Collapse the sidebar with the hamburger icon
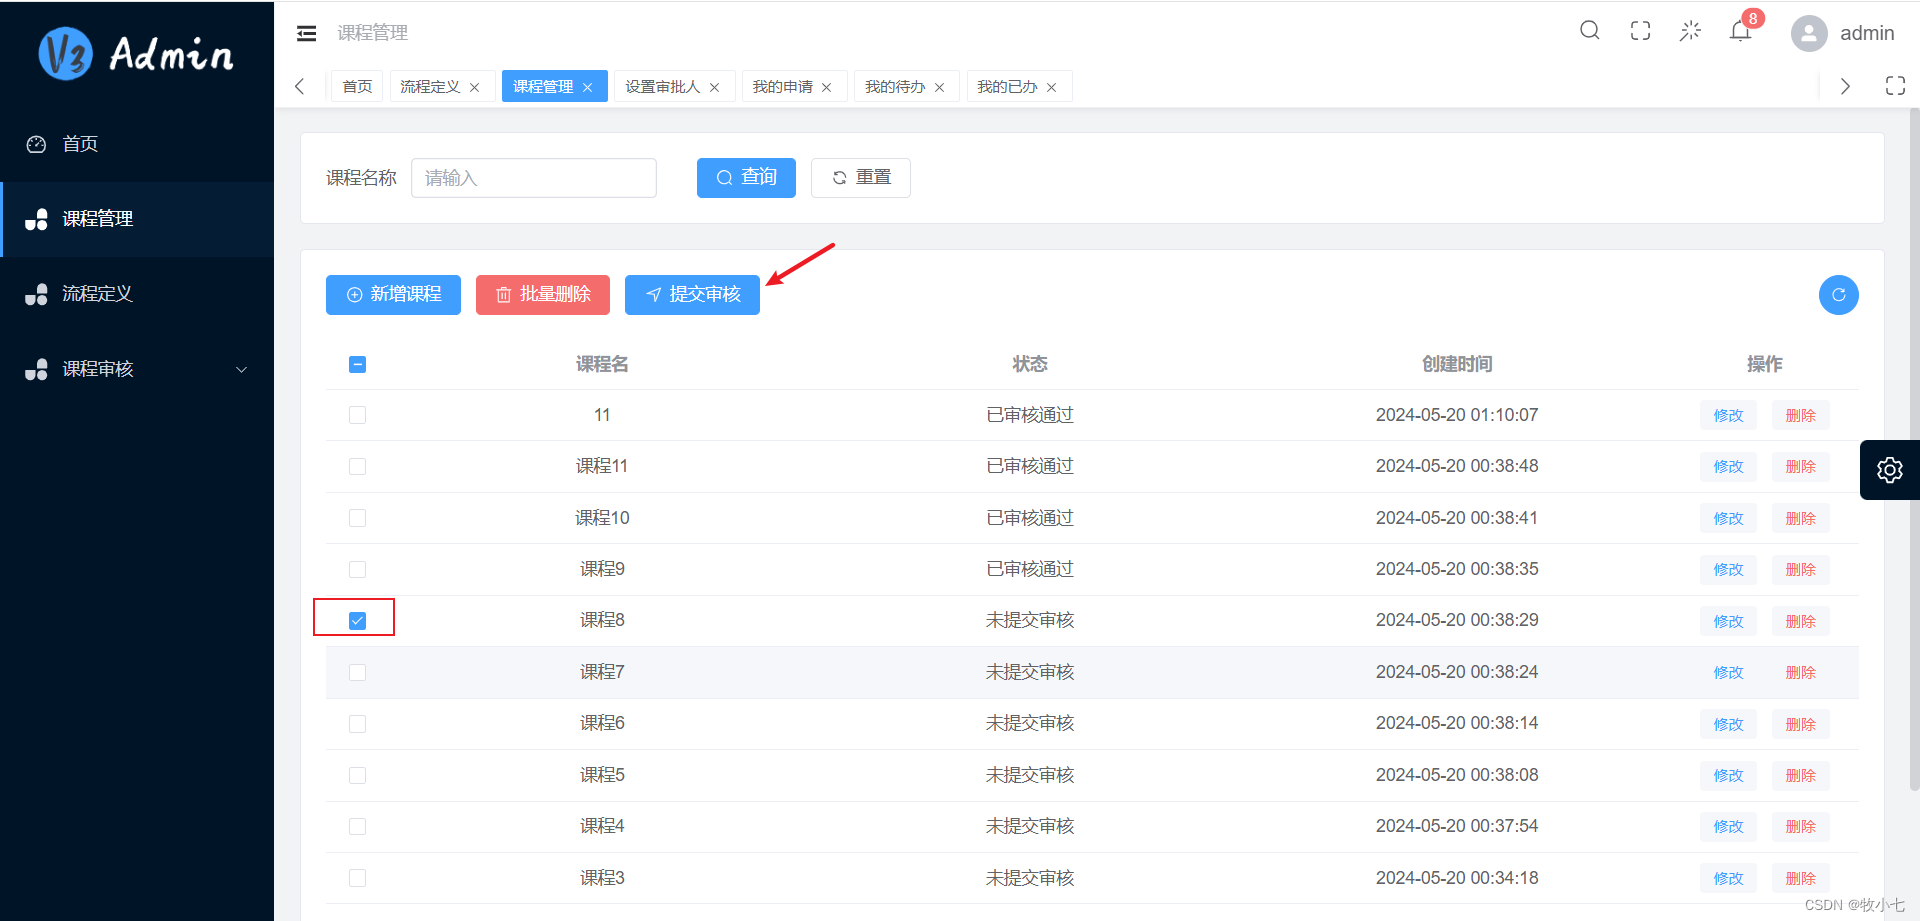The width and height of the screenshot is (1920, 921). pos(306,32)
